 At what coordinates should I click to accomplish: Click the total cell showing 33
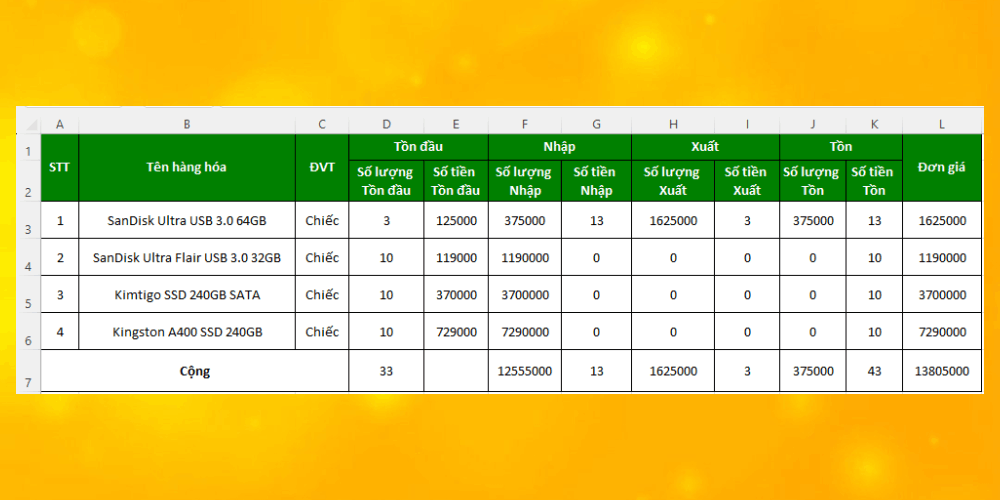tap(386, 371)
